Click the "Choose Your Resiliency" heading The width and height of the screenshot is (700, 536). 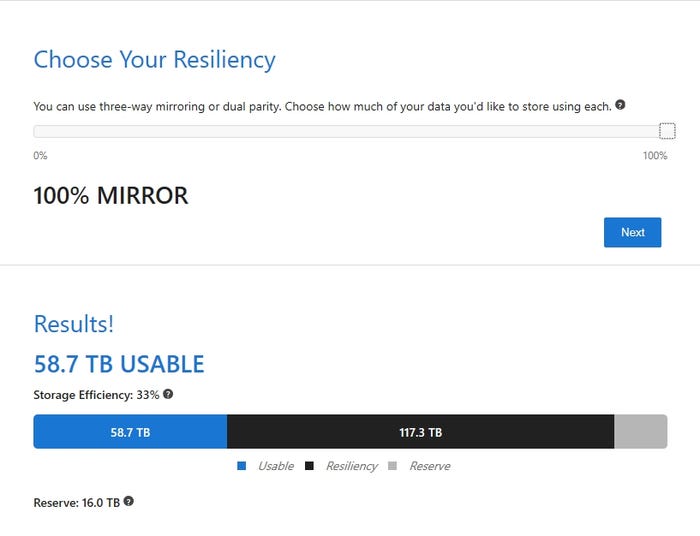[154, 59]
